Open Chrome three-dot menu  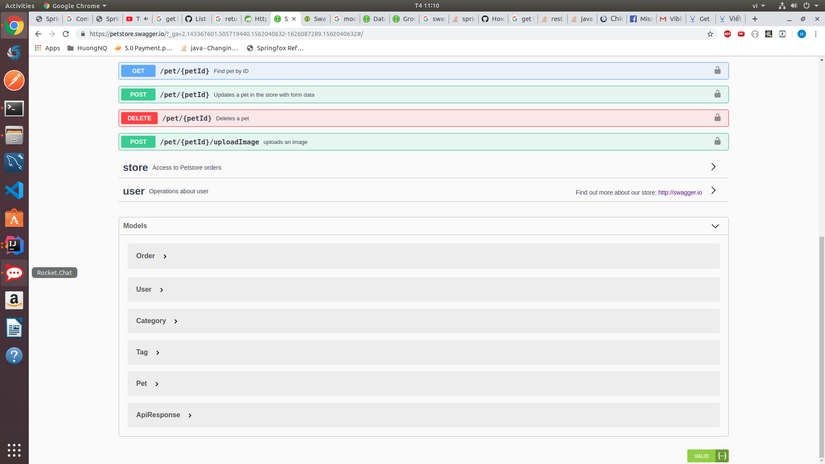point(816,34)
